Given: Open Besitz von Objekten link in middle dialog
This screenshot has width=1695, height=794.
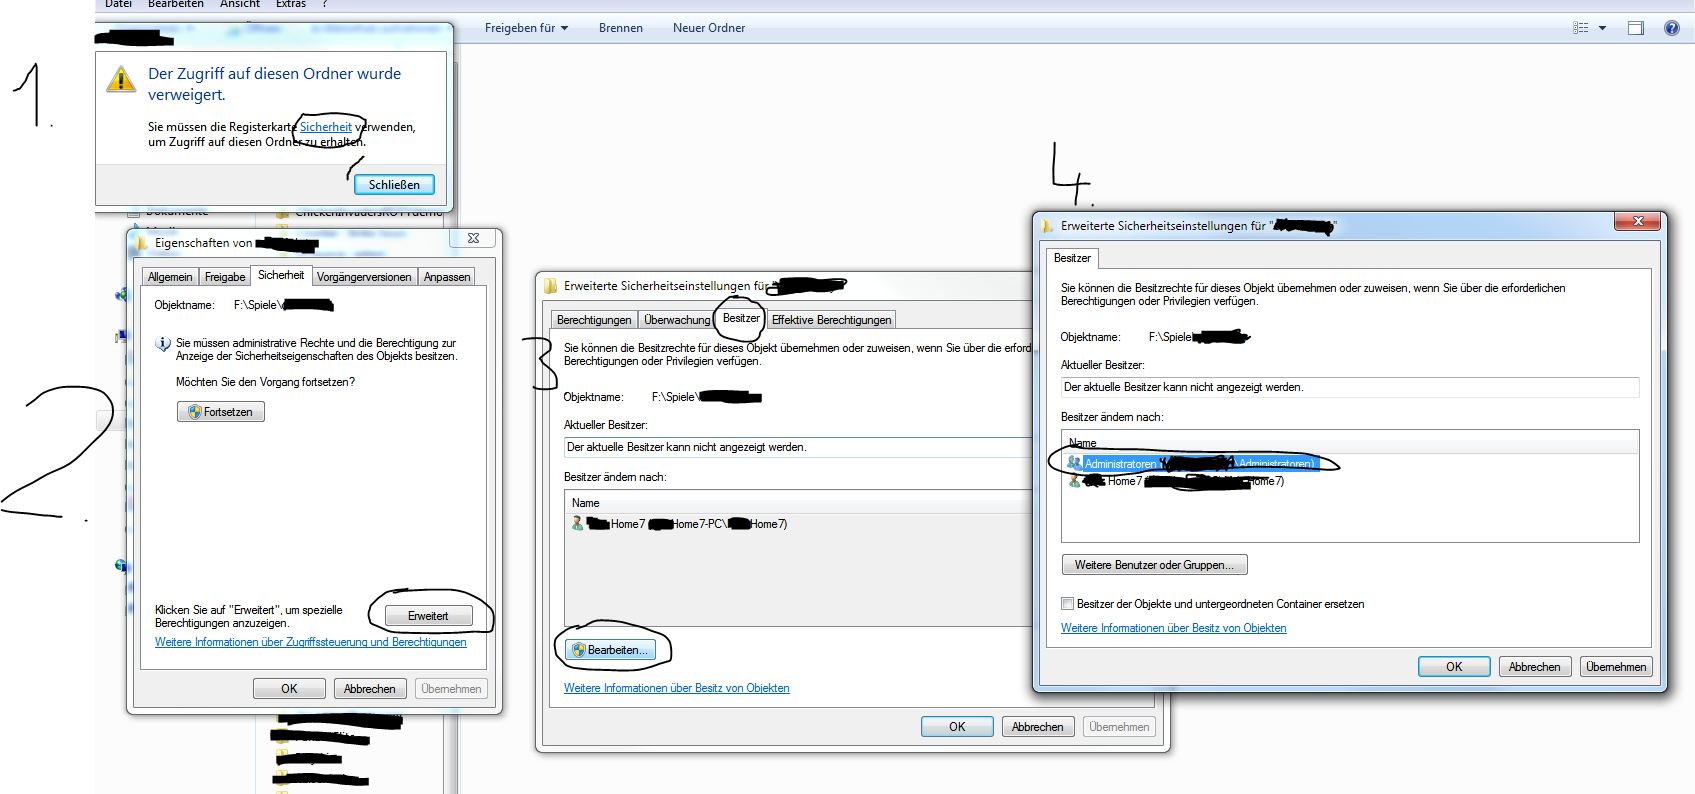Looking at the screenshot, I should (x=677, y=688).
